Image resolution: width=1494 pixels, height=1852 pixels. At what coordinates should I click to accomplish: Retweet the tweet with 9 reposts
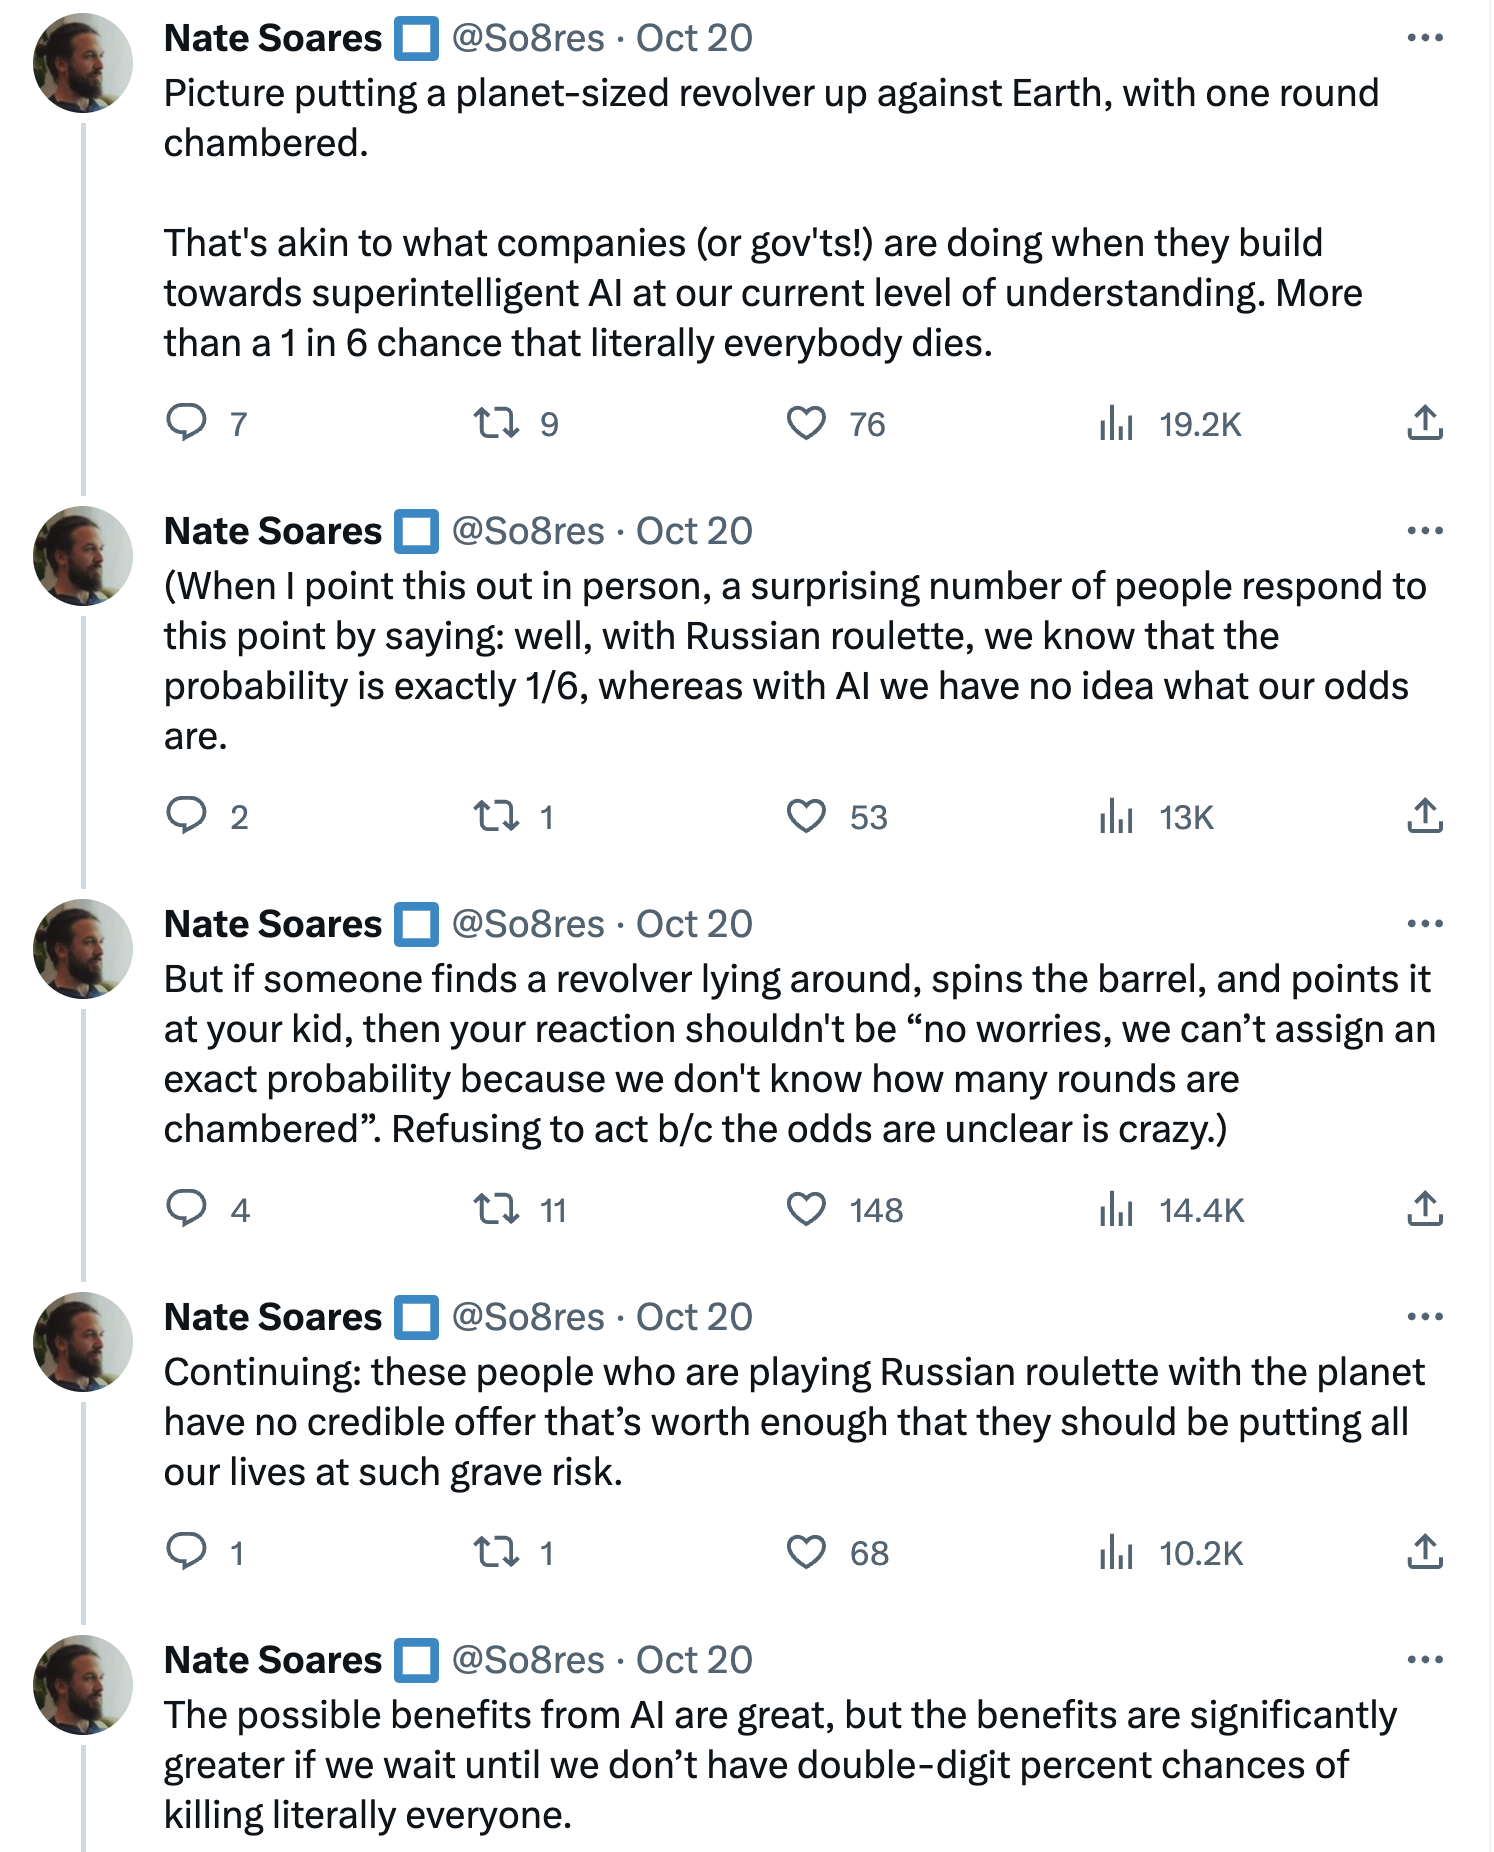point(496,423)
